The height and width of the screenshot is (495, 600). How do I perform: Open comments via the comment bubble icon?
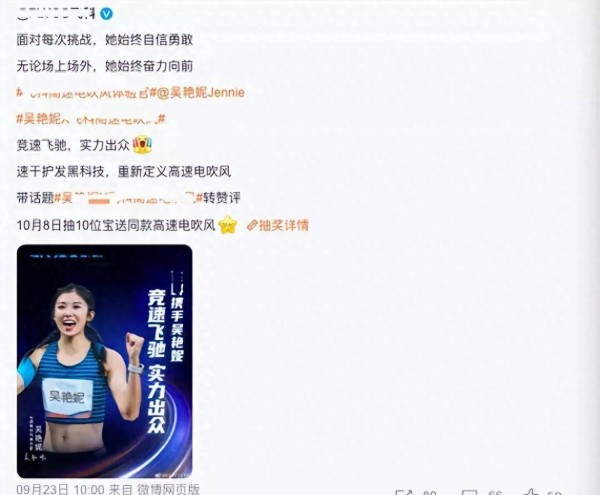pyautogui.click(x=470, y=492)
